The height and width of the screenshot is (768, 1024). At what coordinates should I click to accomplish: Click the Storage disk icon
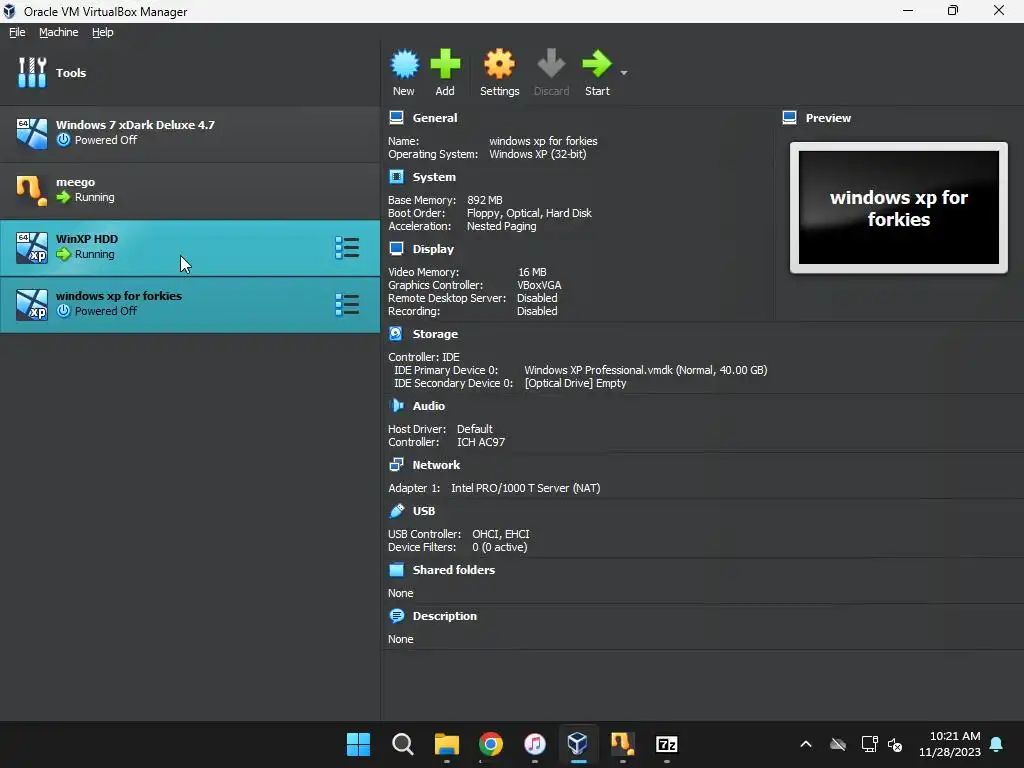[396, 334]
